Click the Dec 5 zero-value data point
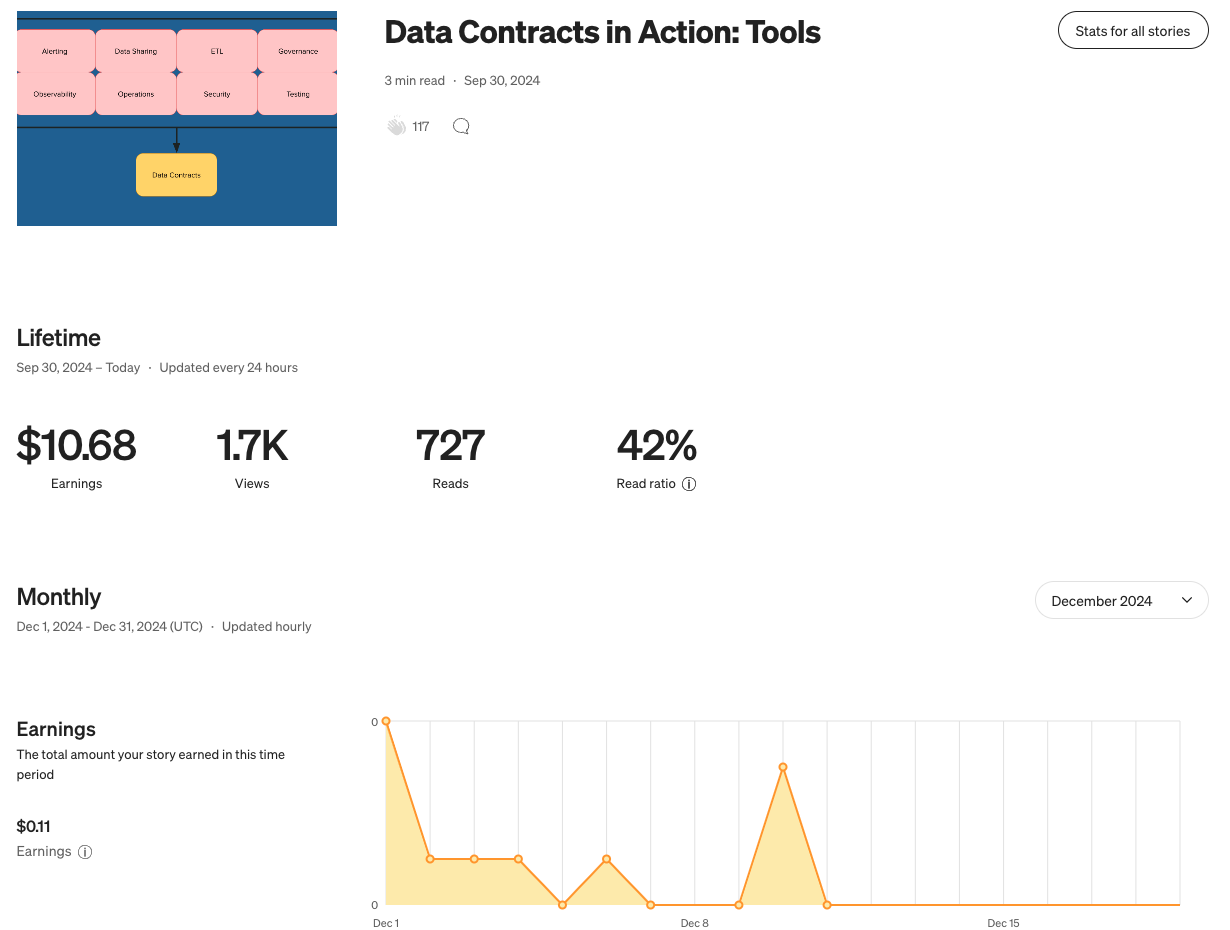1230x930 pixels. click(563, 905)
